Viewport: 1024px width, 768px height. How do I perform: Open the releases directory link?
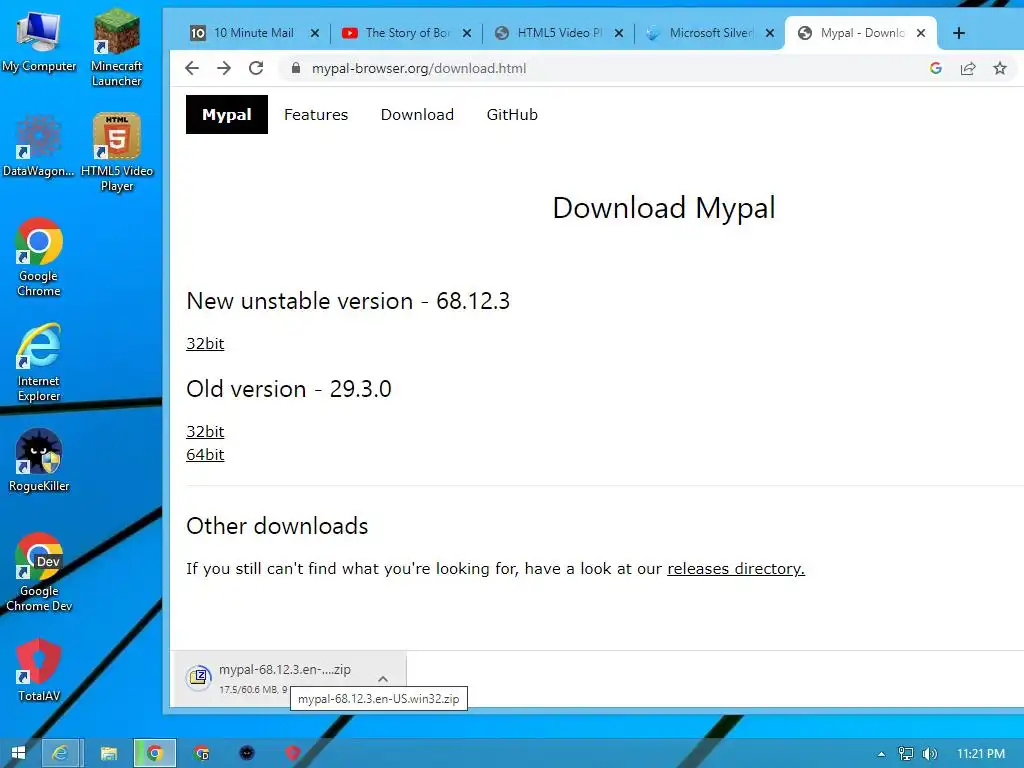pos(736,569)
